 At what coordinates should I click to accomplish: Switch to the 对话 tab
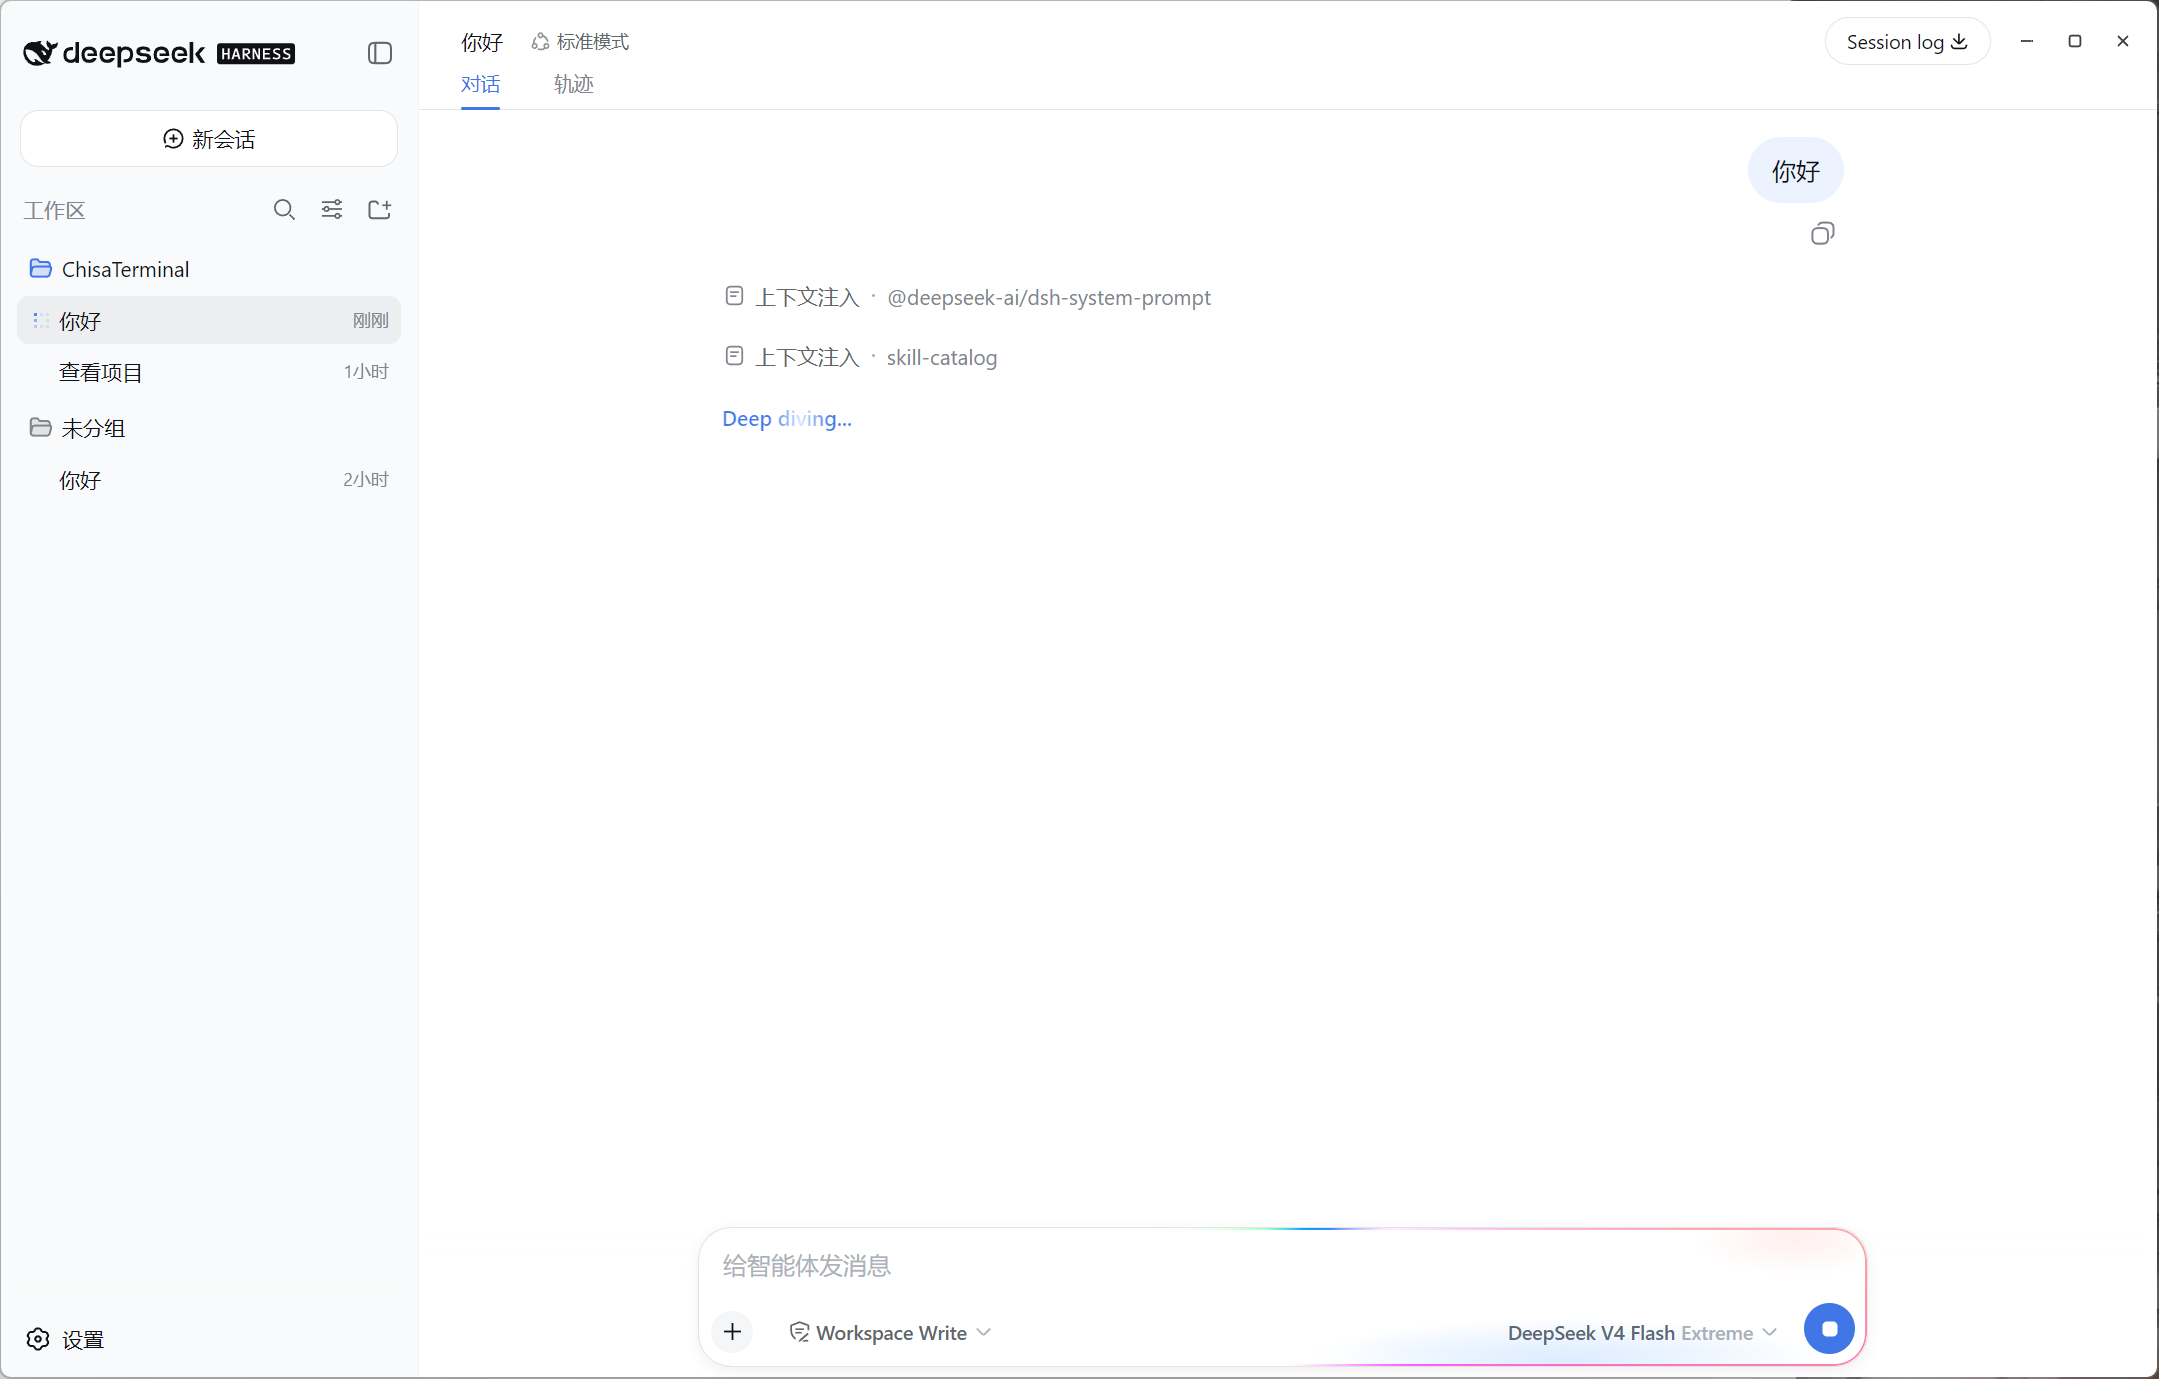480,84
